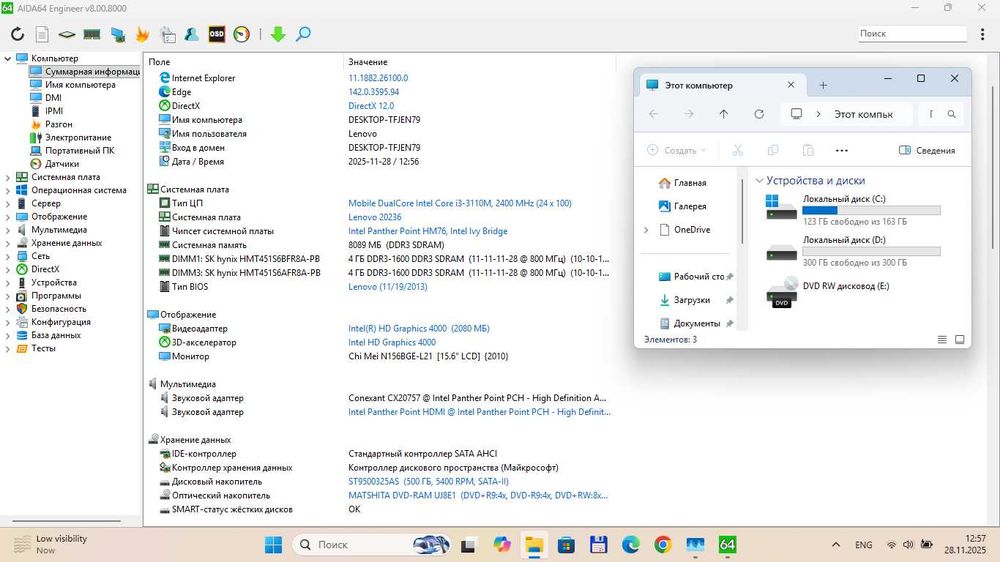
Task: Open the ST9500325AS disk drive link
Action: tap(429, 482)
